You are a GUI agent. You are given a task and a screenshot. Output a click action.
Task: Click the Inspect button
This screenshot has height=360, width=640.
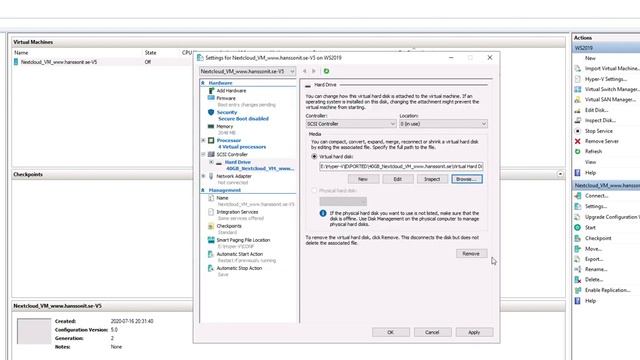coord(432,179)
